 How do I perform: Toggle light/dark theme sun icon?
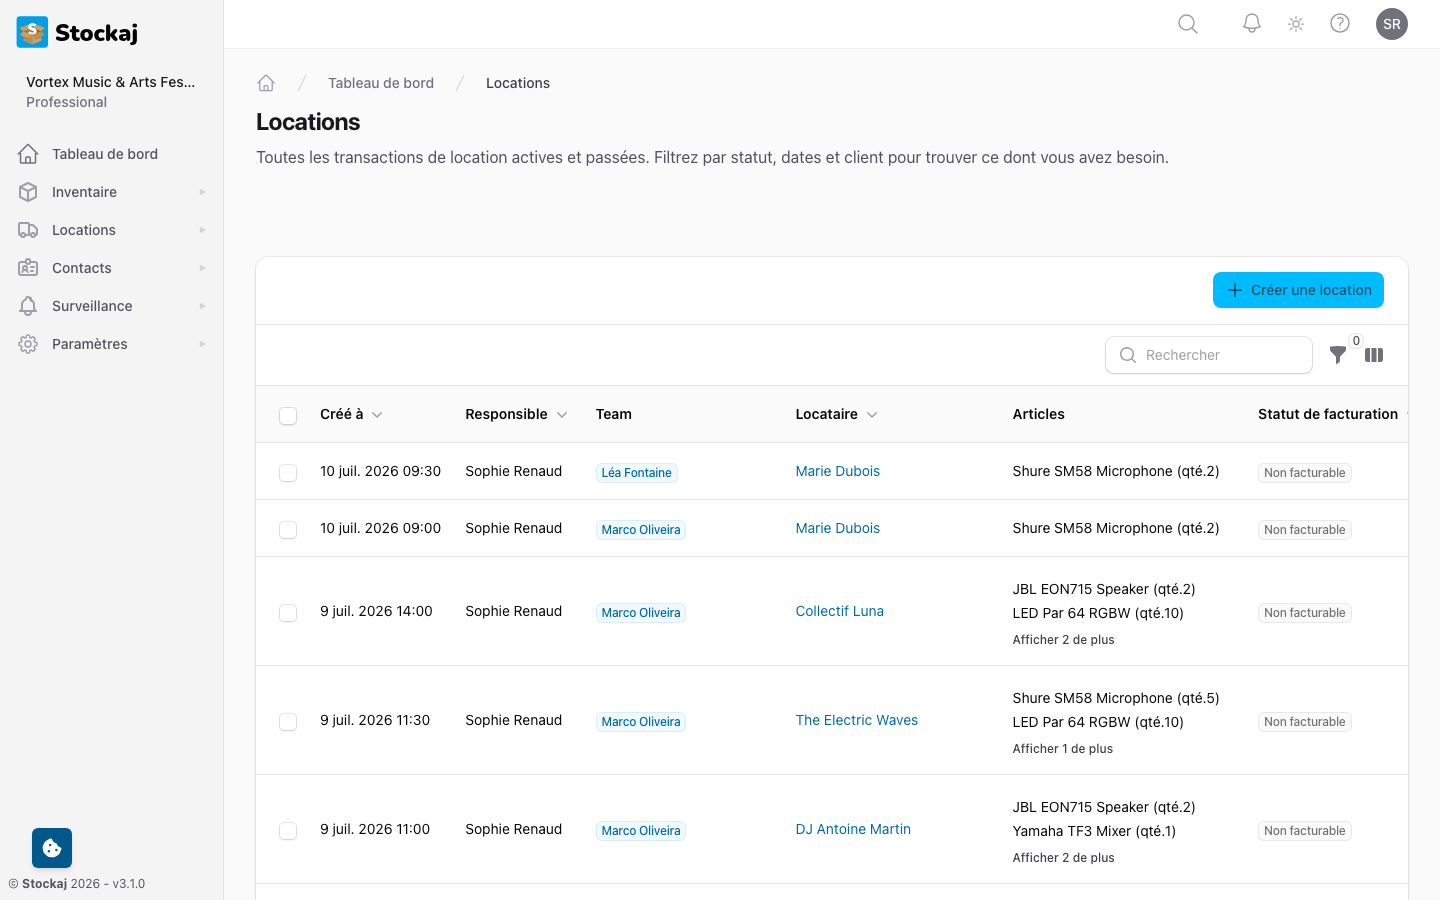point(1296,24)
